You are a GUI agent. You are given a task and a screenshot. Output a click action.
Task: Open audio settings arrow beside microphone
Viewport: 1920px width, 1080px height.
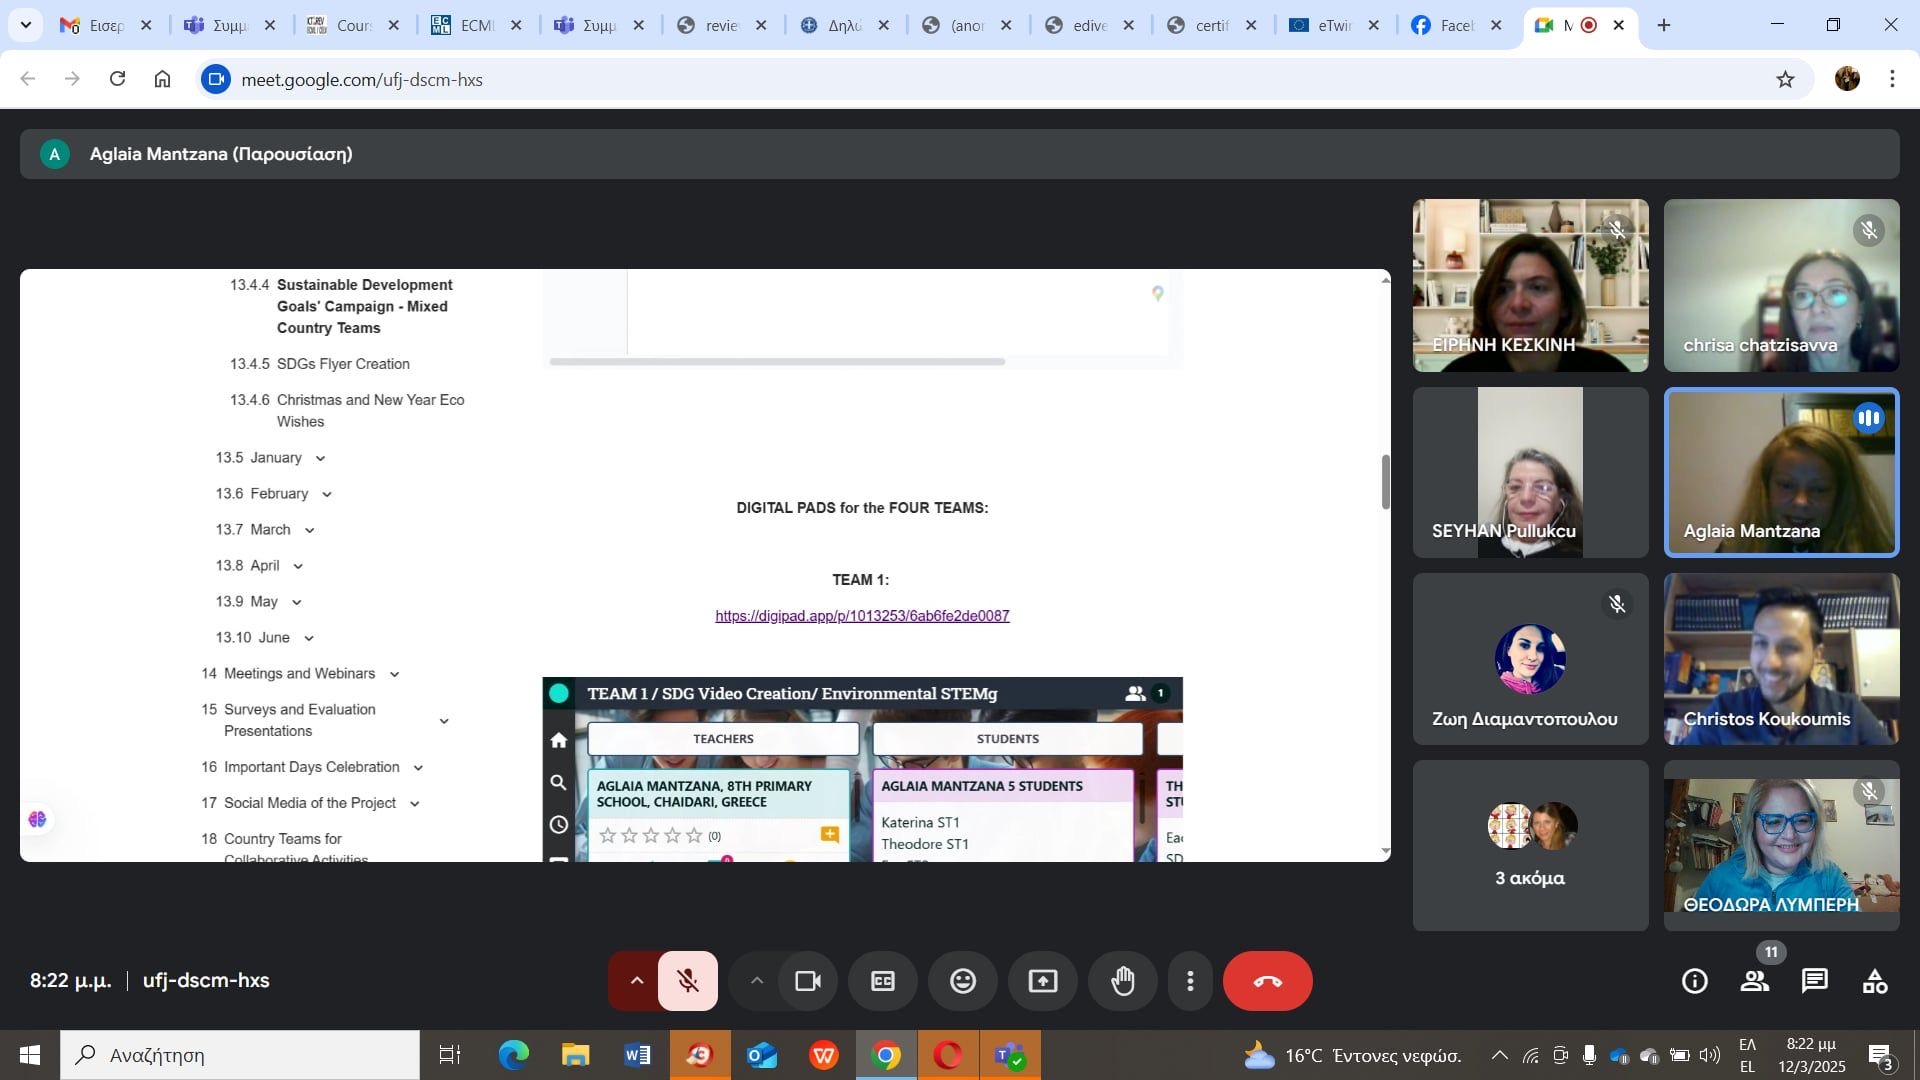pyautogui.click(x=636, y=981)
